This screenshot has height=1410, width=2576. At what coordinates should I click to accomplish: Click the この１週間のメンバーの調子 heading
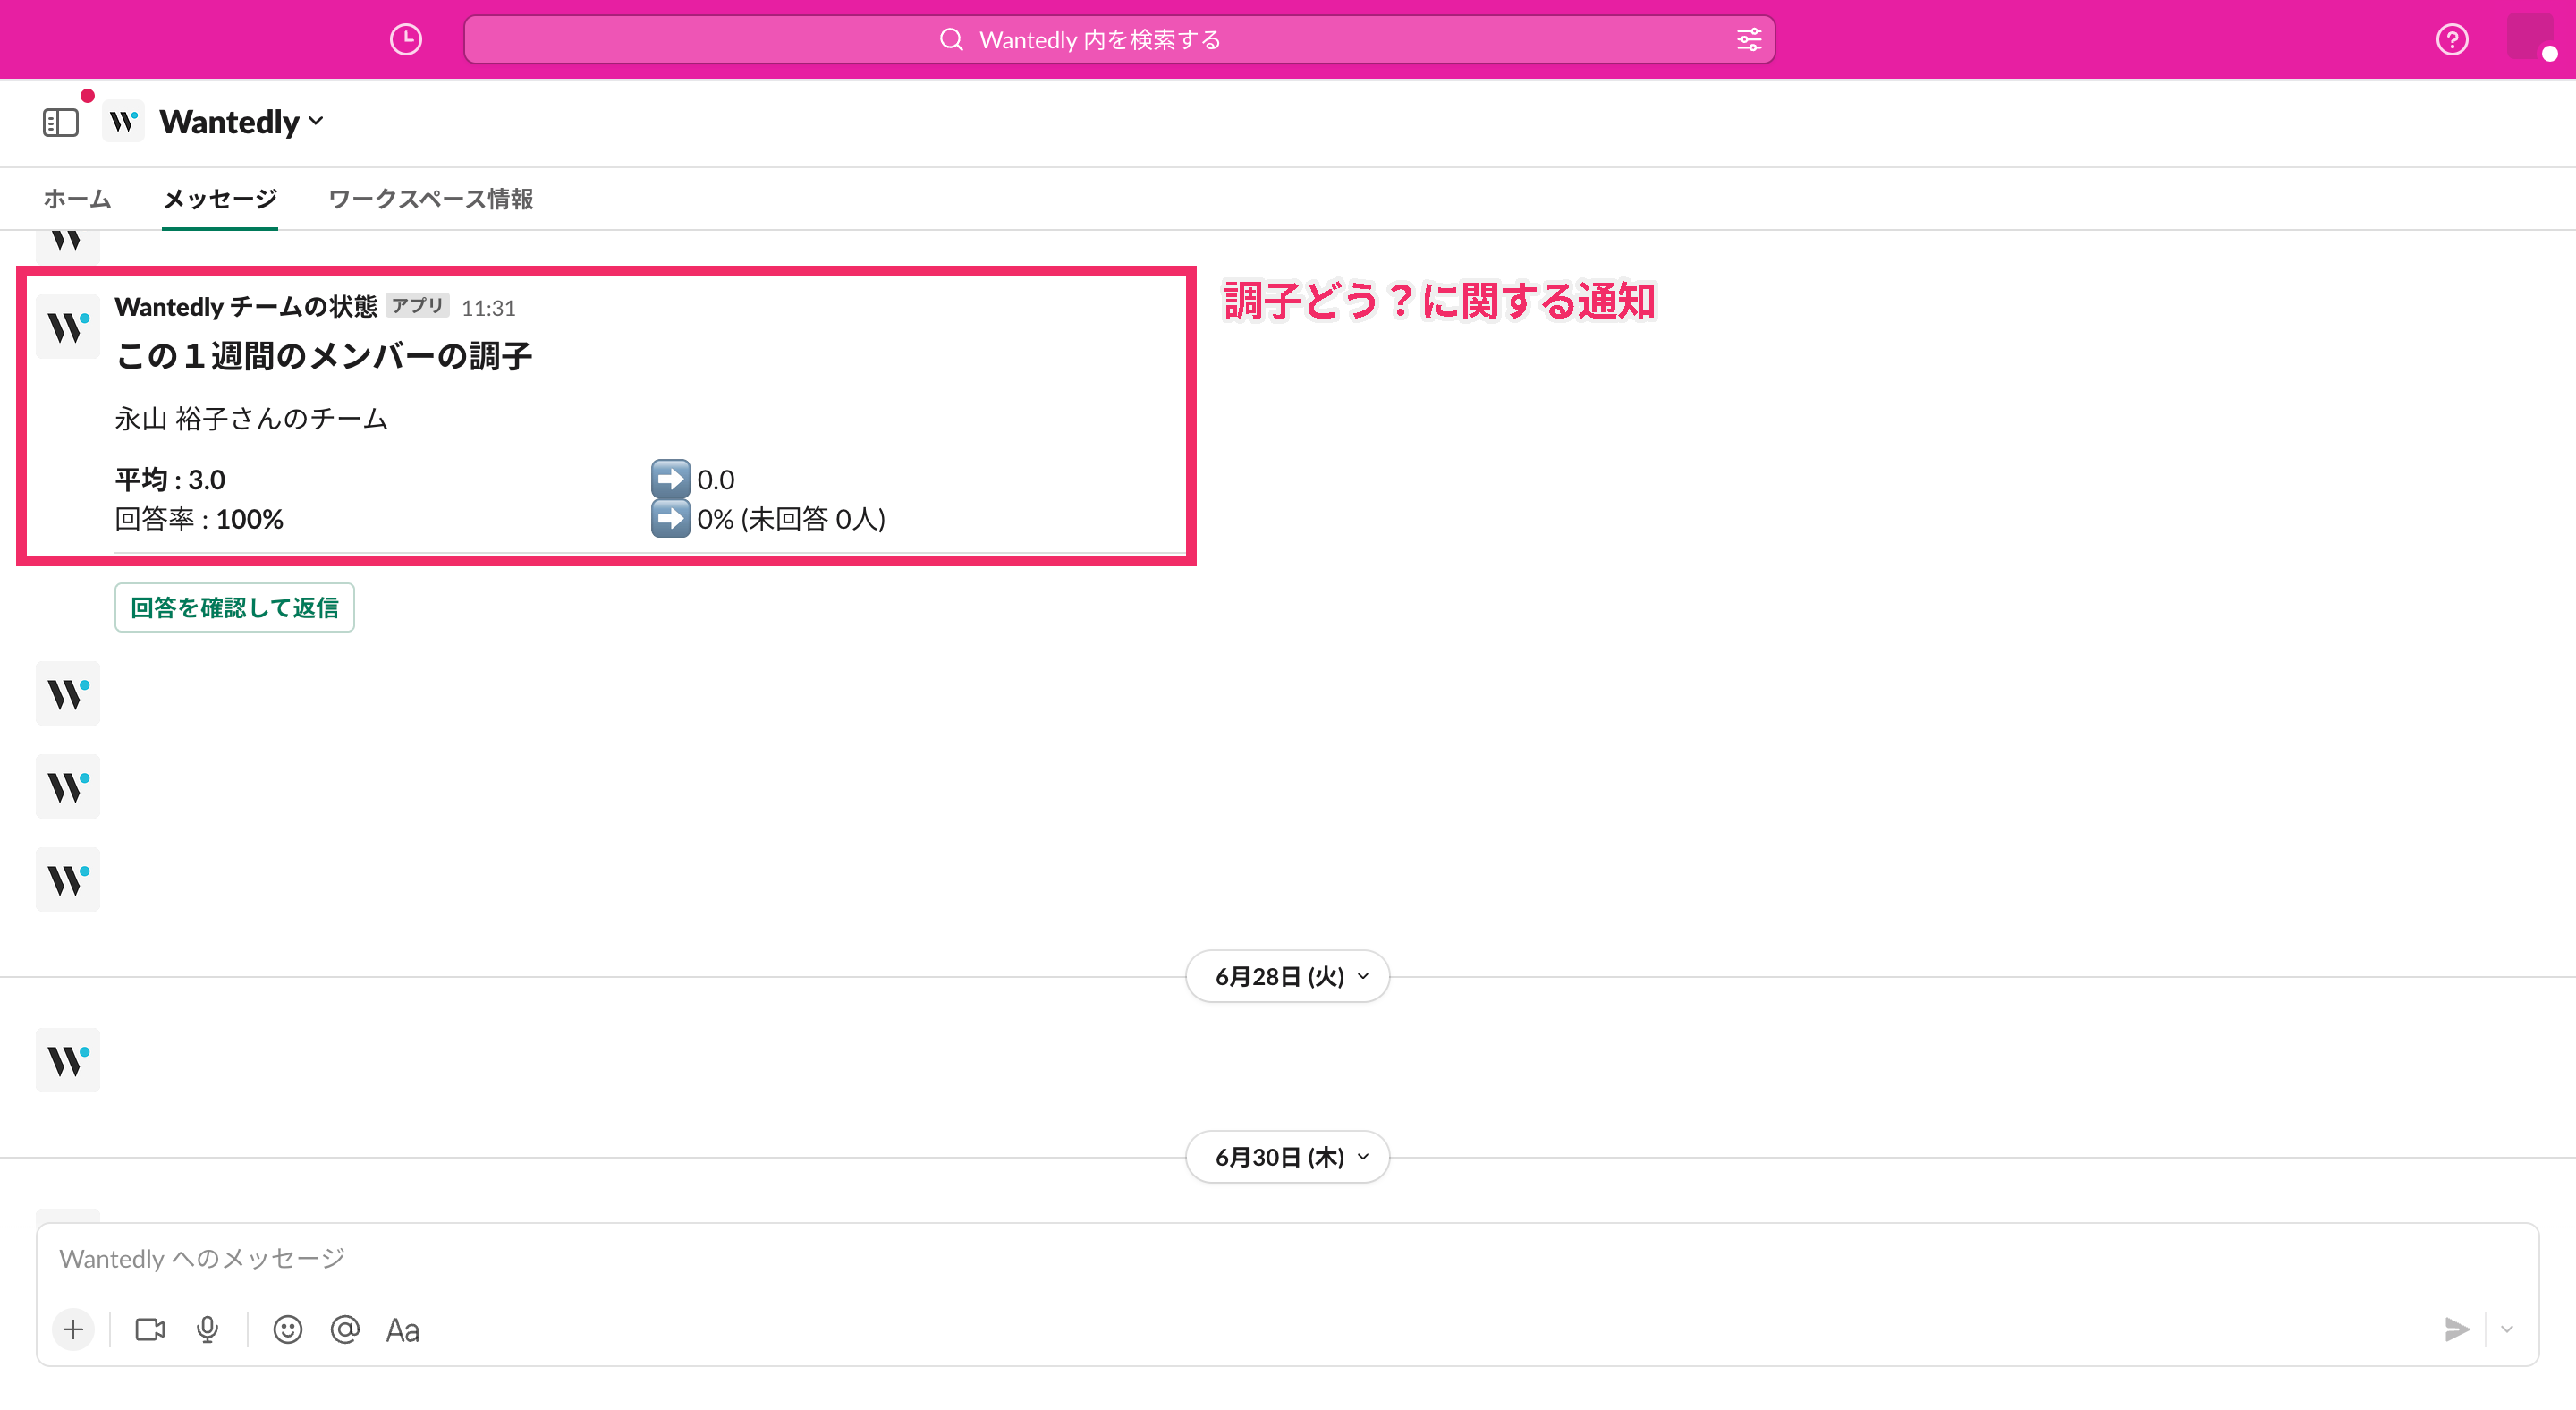pos(323,356)
